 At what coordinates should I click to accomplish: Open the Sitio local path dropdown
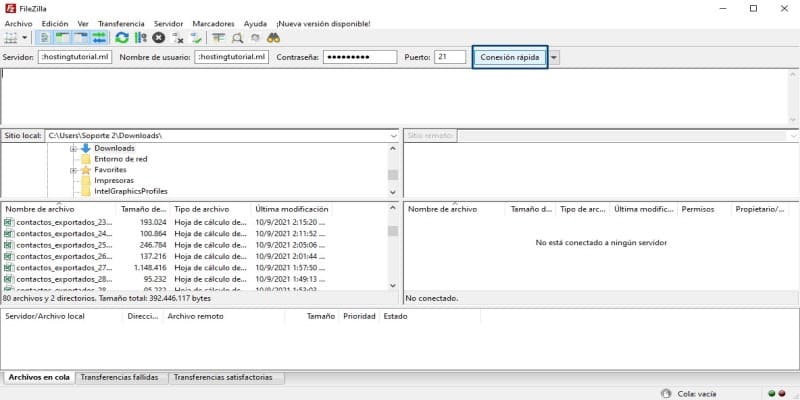[393, 136]
